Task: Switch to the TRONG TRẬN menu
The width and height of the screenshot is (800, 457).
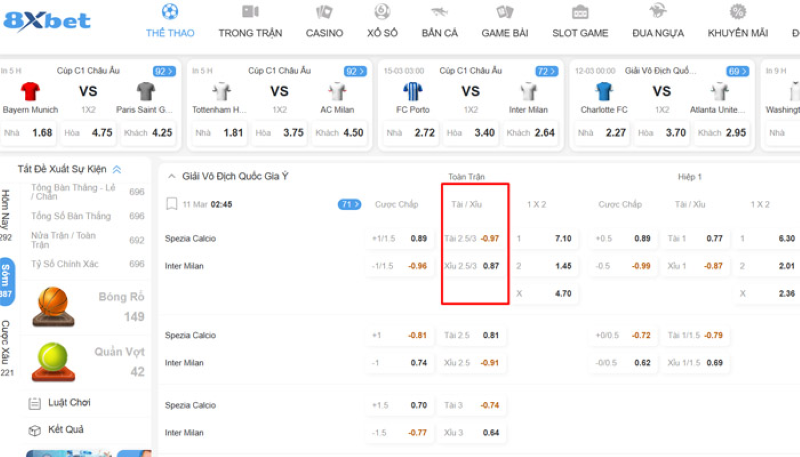Action: 250,33
